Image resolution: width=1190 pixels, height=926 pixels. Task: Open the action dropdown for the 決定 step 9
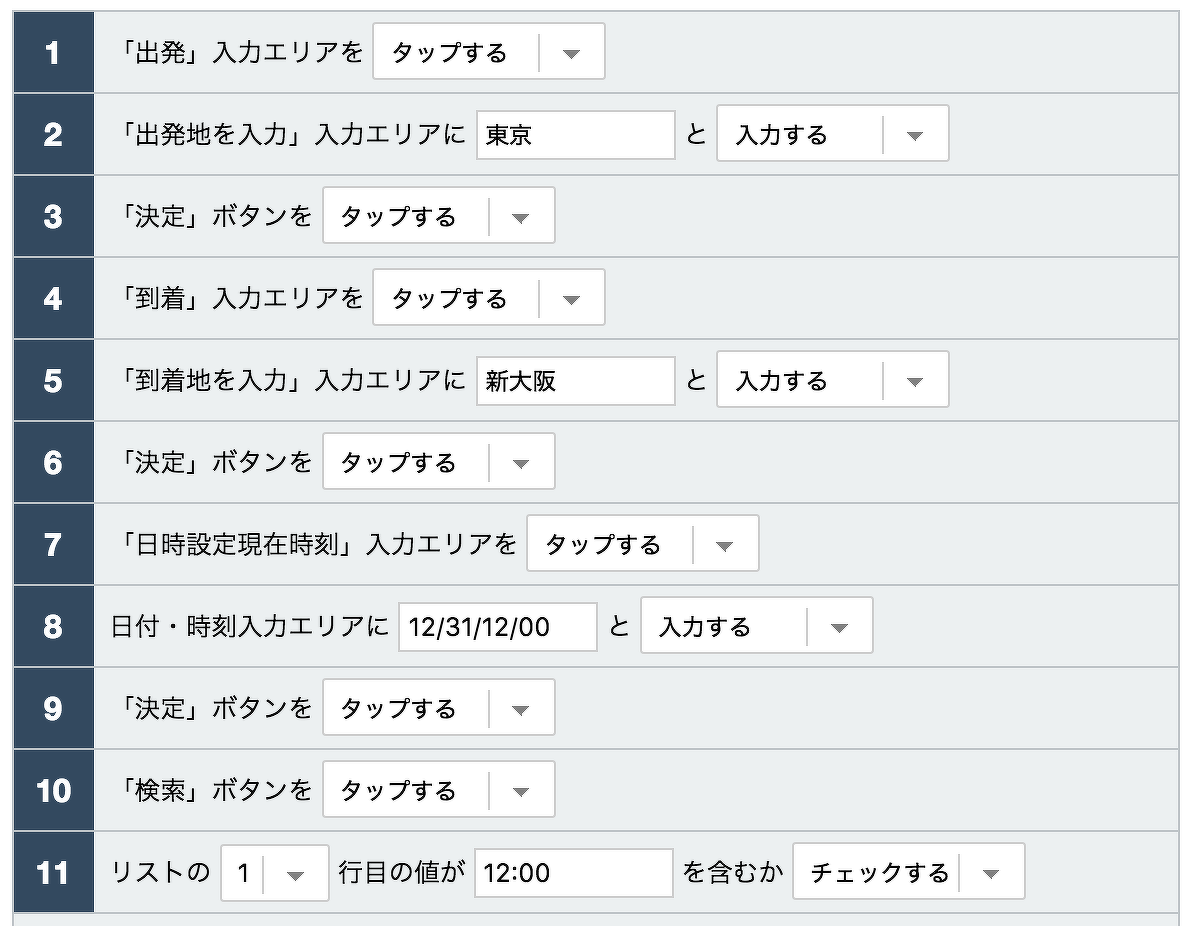(x=521, y=707)
